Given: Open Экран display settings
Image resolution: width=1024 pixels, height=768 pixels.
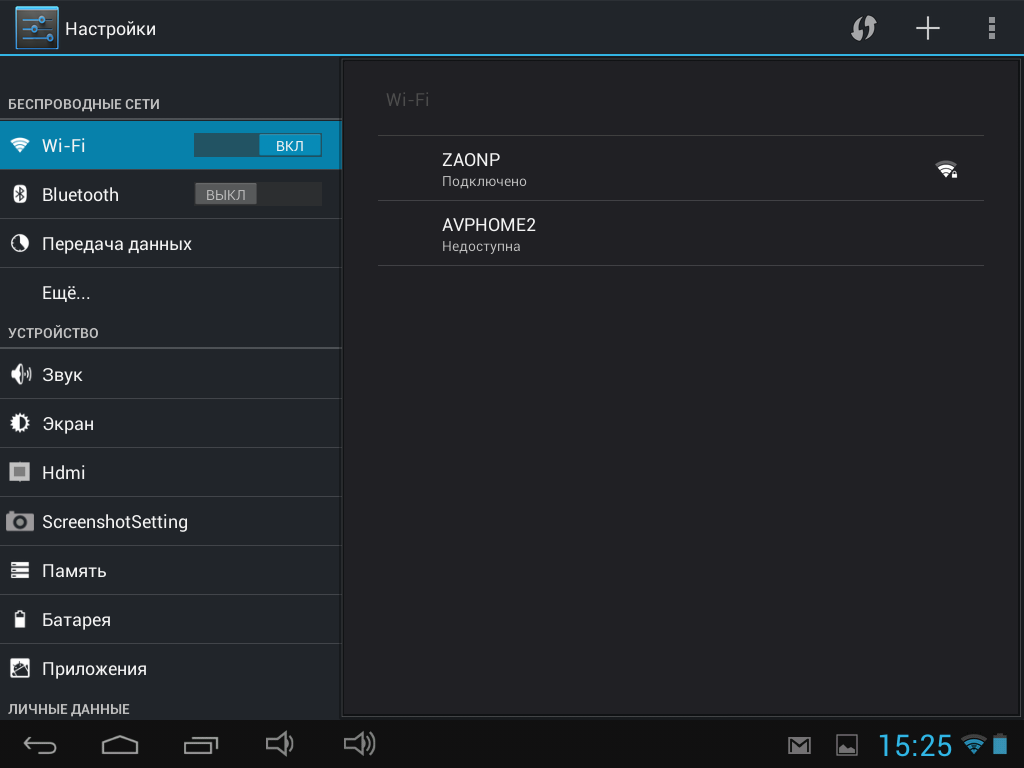Looking at the screenshot, I should point(170,423).
